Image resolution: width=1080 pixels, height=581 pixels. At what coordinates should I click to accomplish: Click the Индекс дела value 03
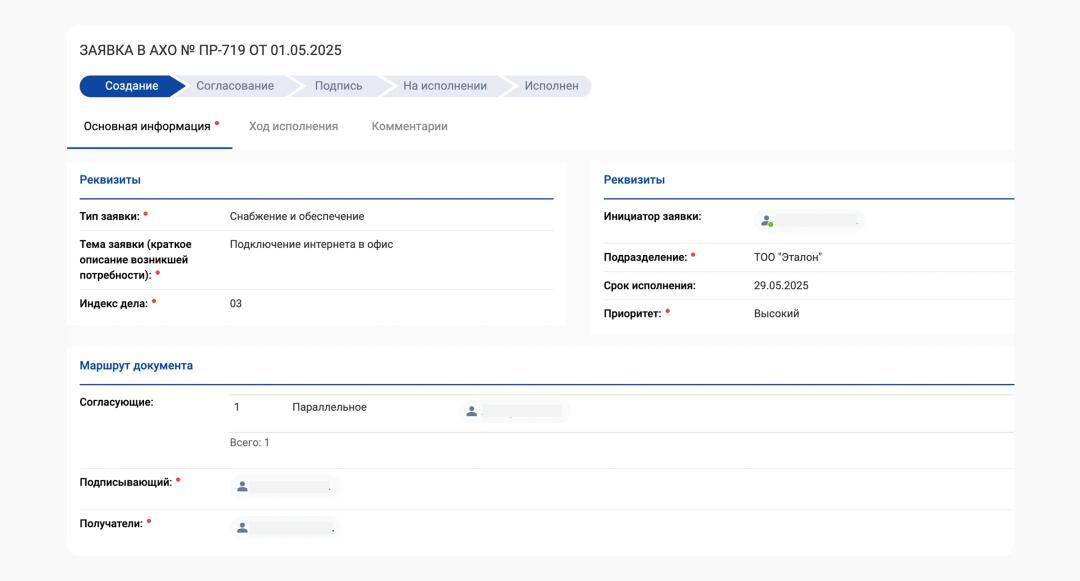236,304
